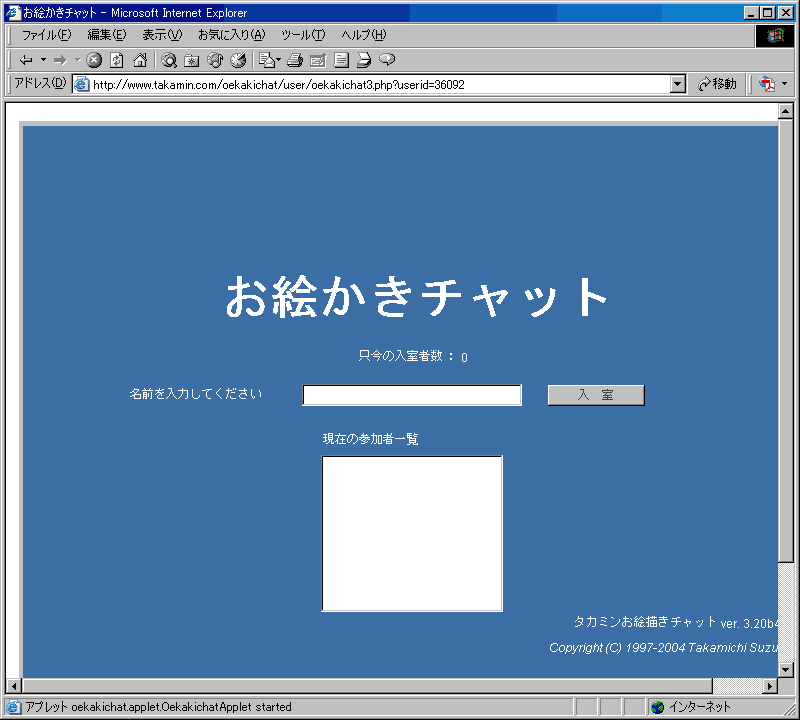The height and width of the screenshot is (720, 800).
Task: Open the Forward history dropdown arrow
Action: [x=78, y=60]
